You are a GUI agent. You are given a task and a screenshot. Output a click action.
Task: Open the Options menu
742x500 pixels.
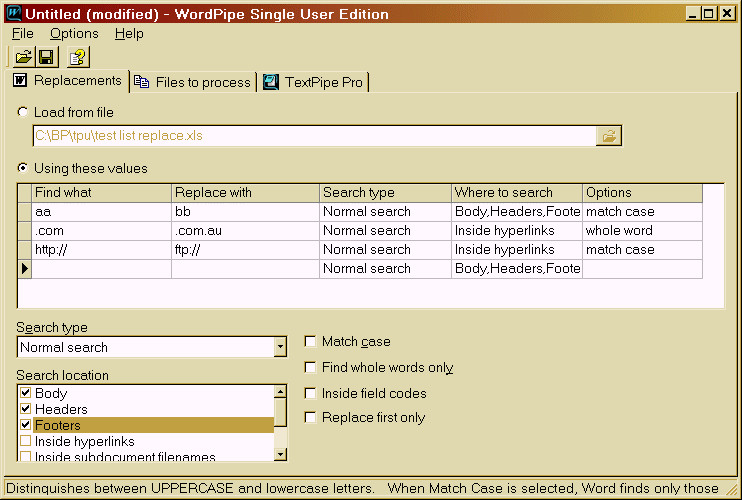tap(74, 34)
